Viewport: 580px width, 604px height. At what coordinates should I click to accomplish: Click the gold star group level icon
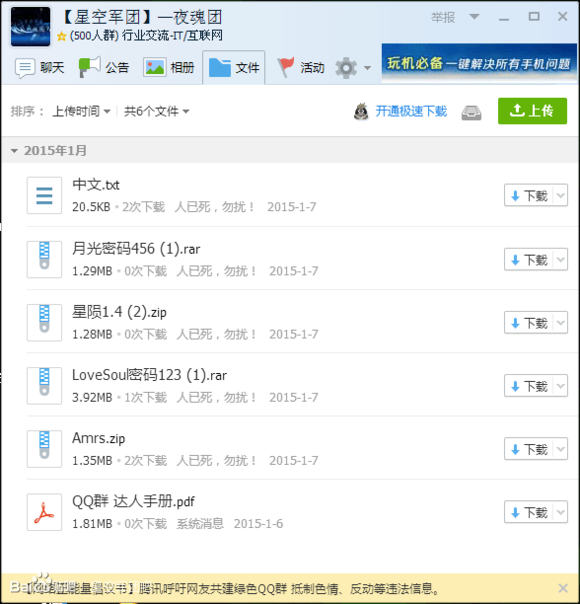pyautogui.click(x=62, y=37)
